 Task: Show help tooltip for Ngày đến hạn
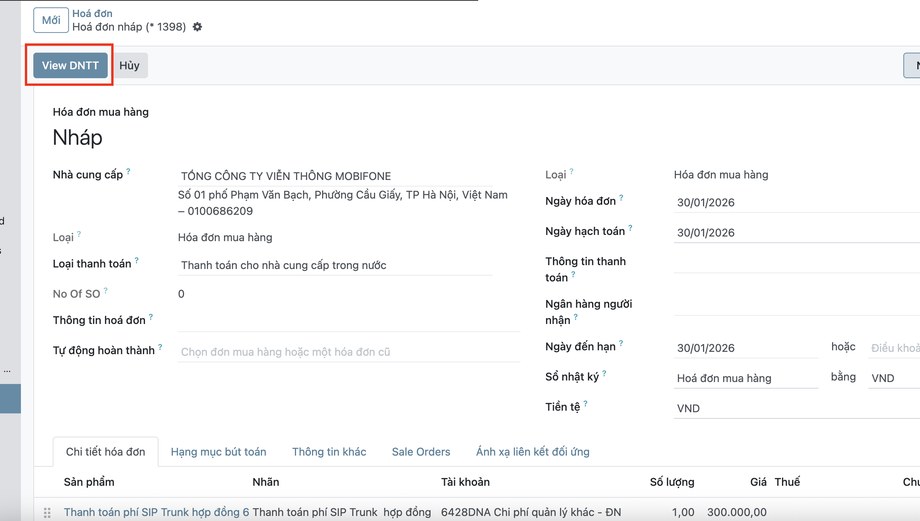pyautogui.click(x=621, y=343)
